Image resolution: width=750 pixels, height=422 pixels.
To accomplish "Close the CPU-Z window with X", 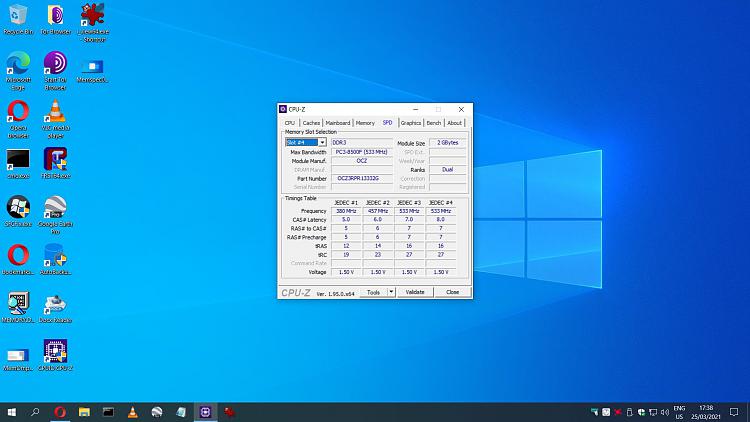I will coord(461,110).
